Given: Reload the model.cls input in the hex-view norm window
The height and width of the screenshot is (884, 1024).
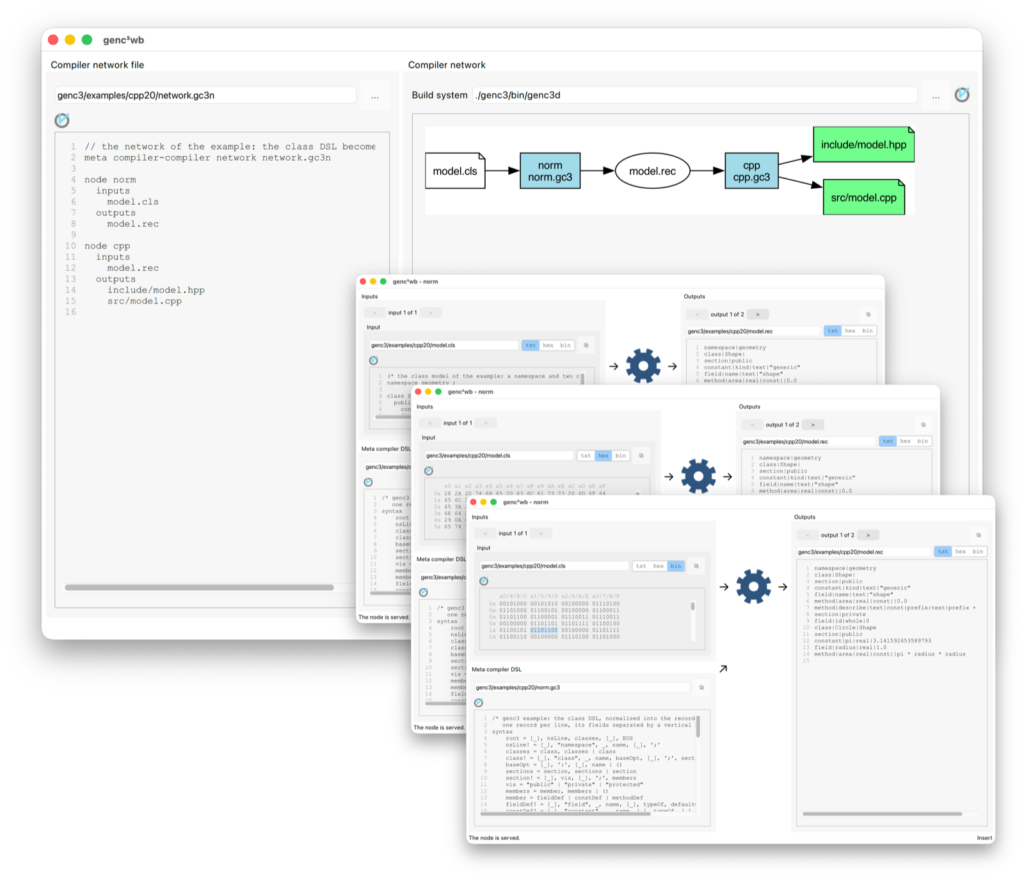Looking at the screenshot, I should coord(428,471).
